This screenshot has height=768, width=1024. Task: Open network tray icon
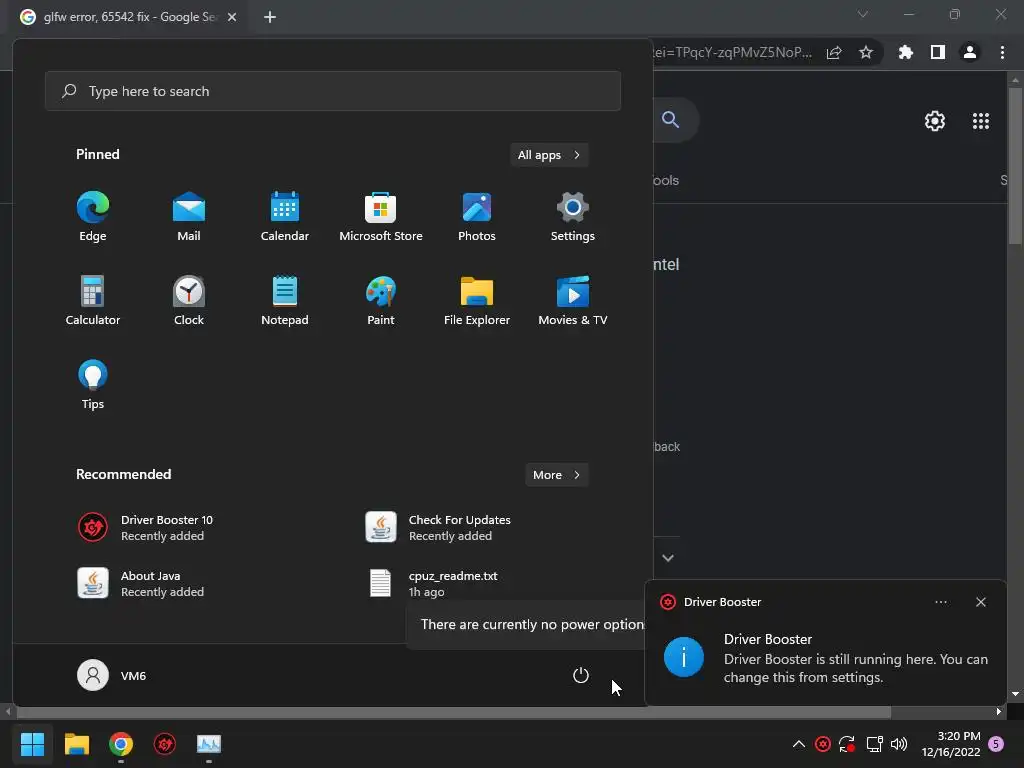pos(874,744)
